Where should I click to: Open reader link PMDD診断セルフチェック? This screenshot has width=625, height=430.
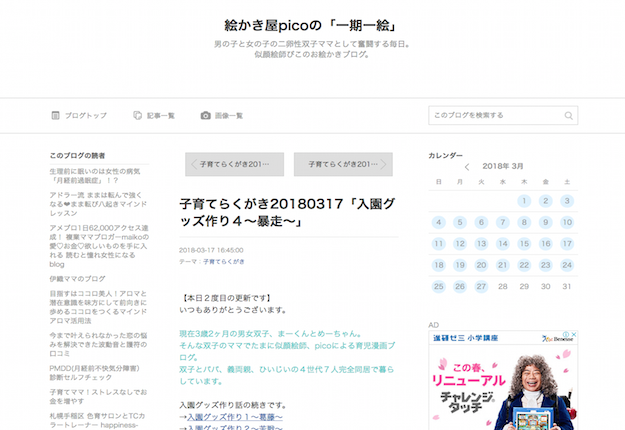pyautogui.click(x=94, y=373)
